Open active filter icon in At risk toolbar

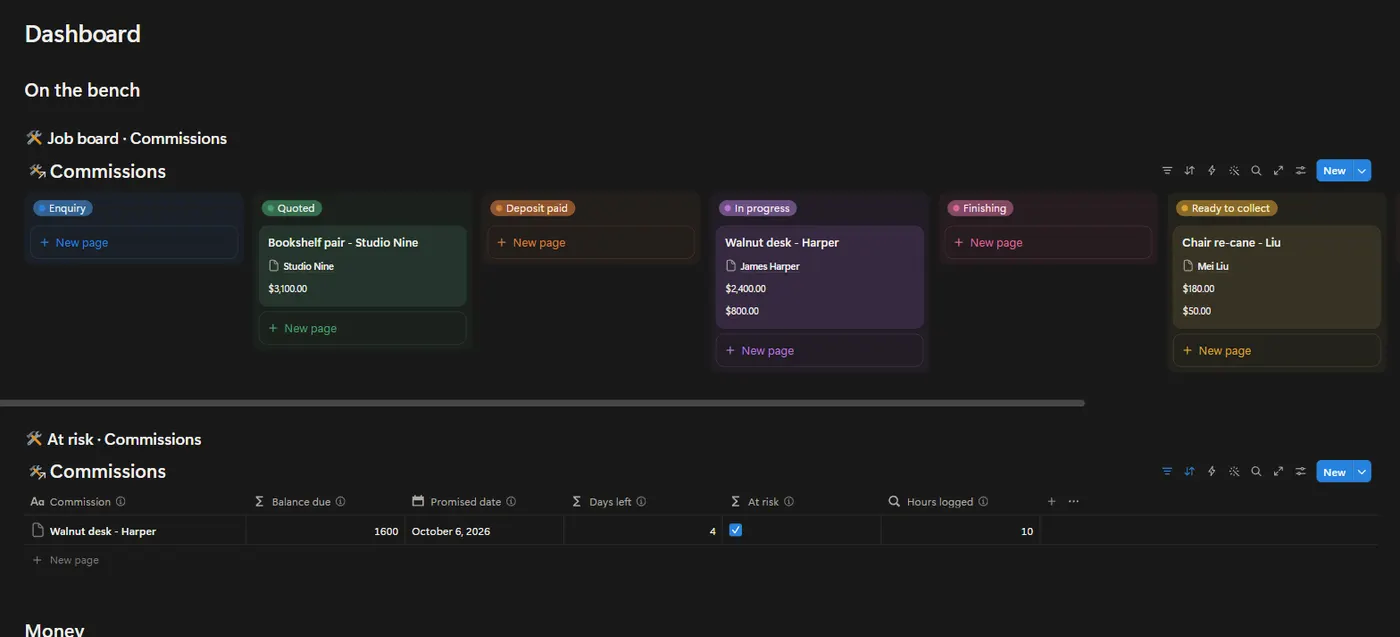[1167, 472]
